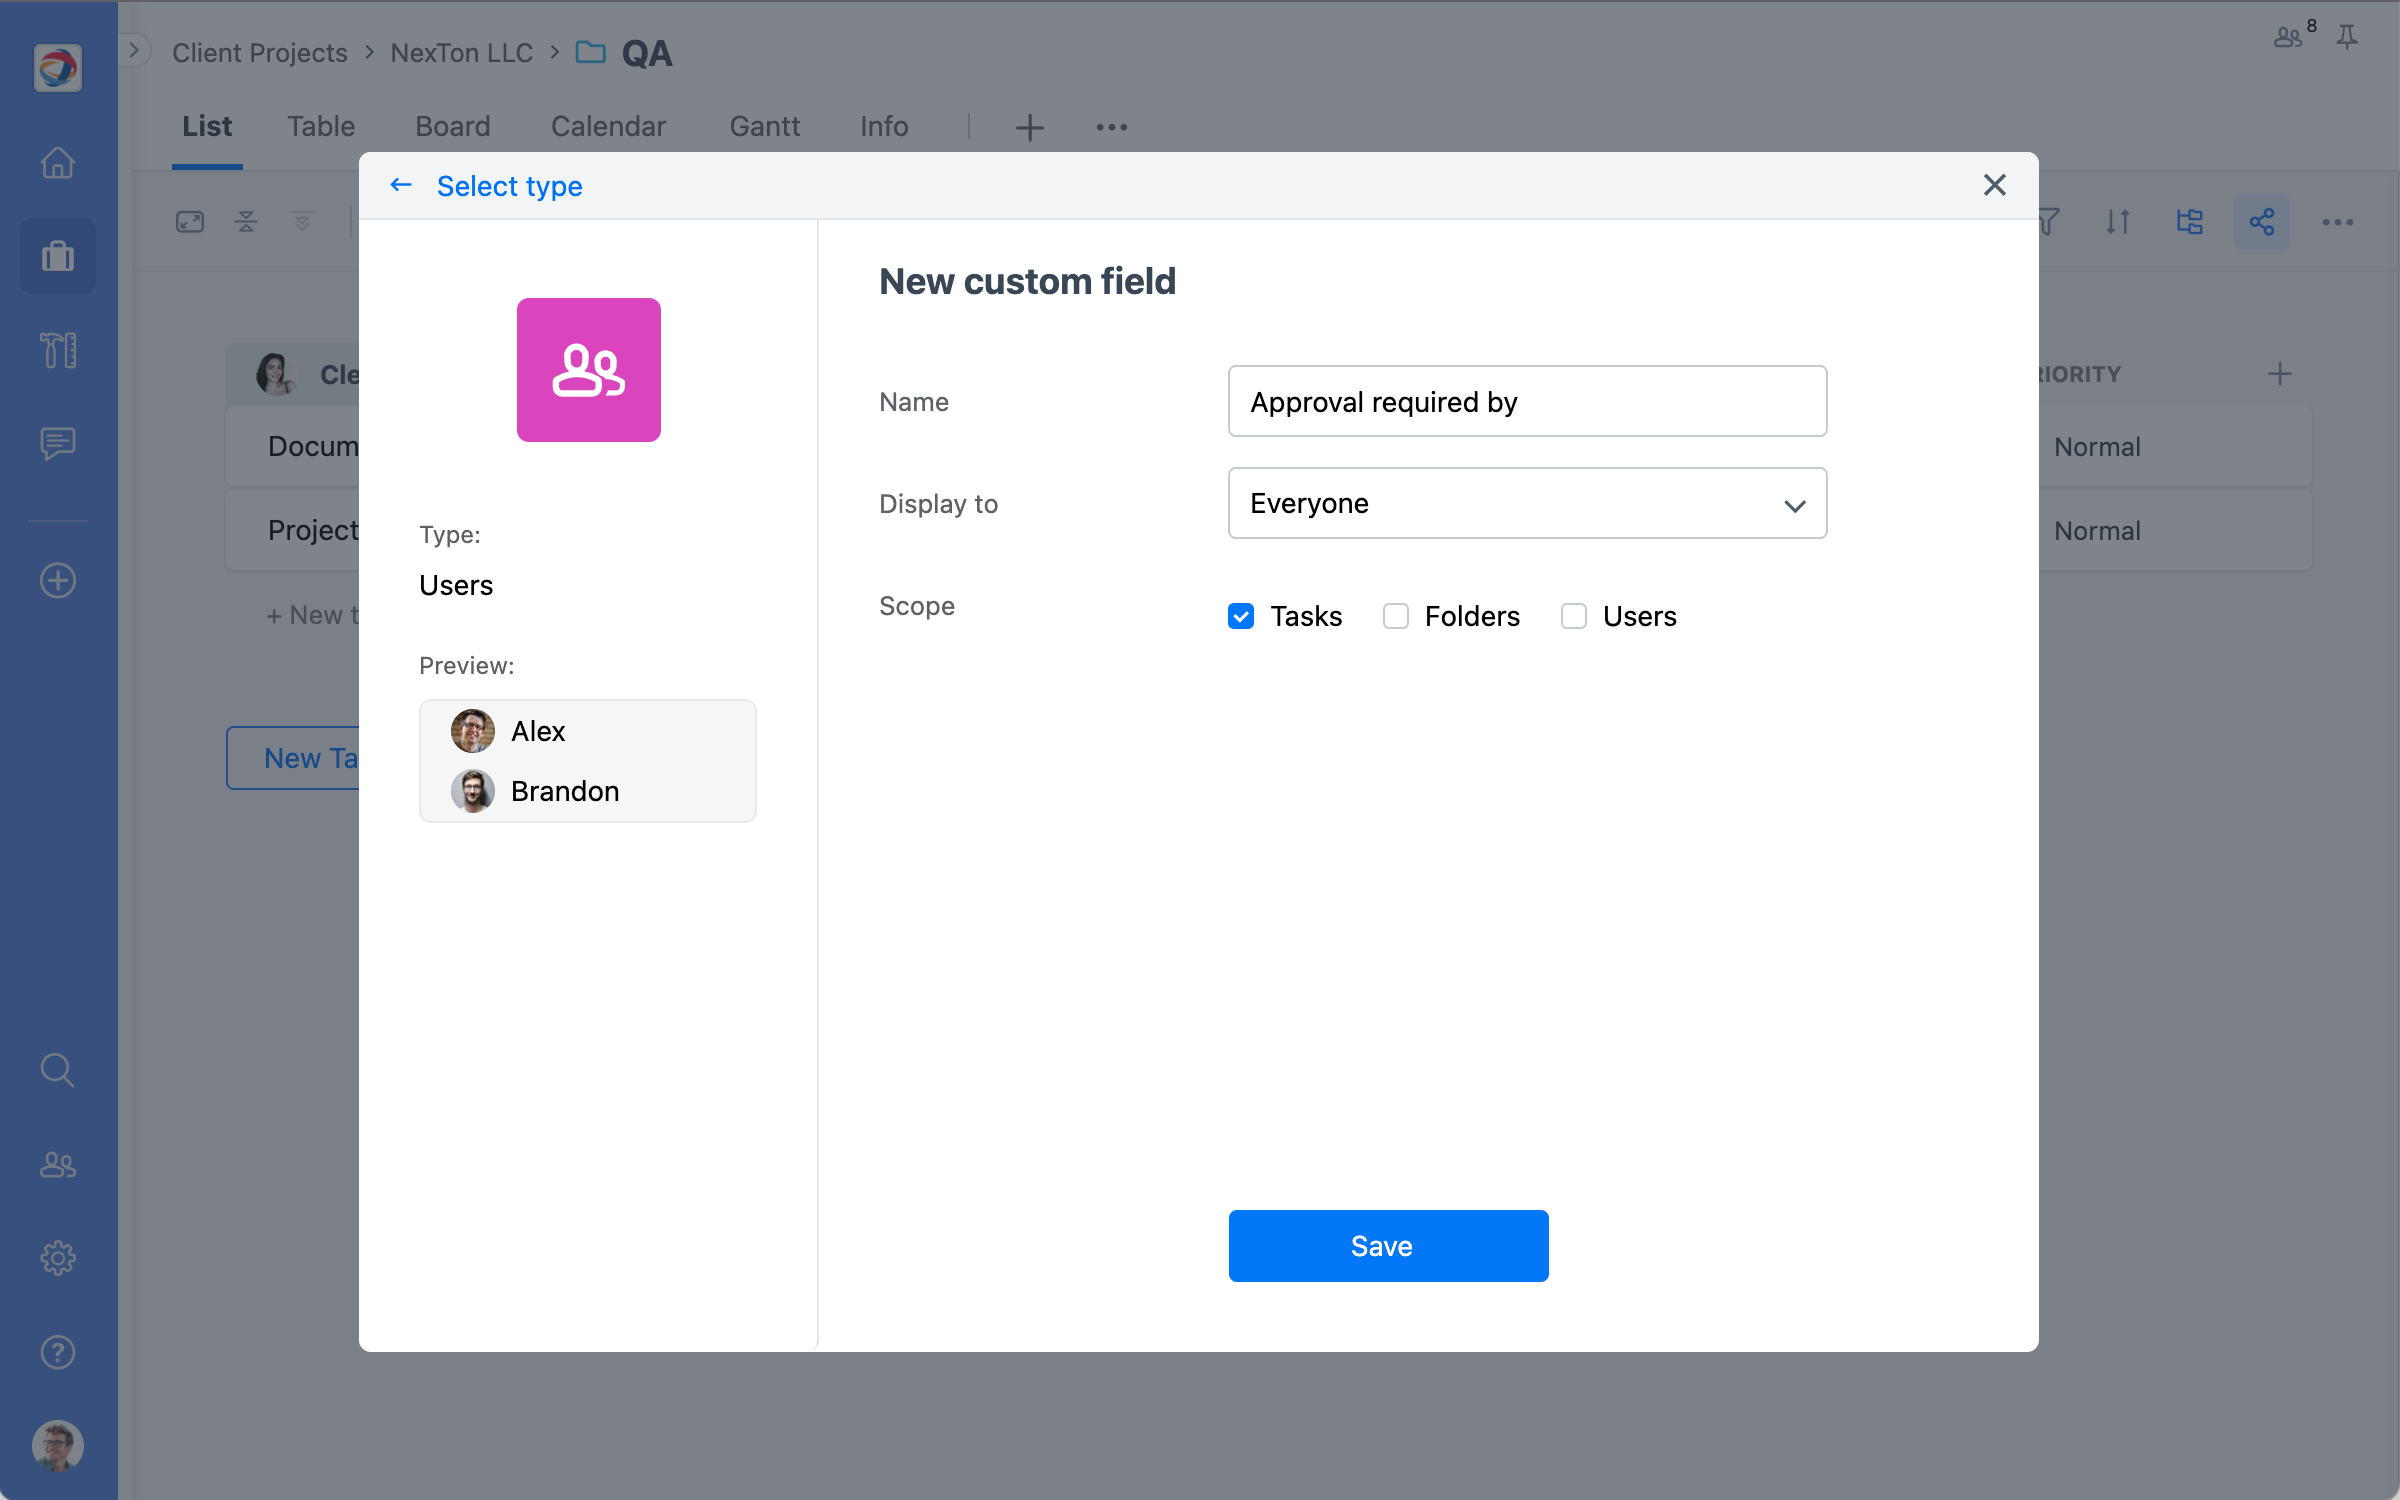The height and width of the screenshot is (1500, 2400).
Task: Click the Select type link
Action: coord(510,186)
